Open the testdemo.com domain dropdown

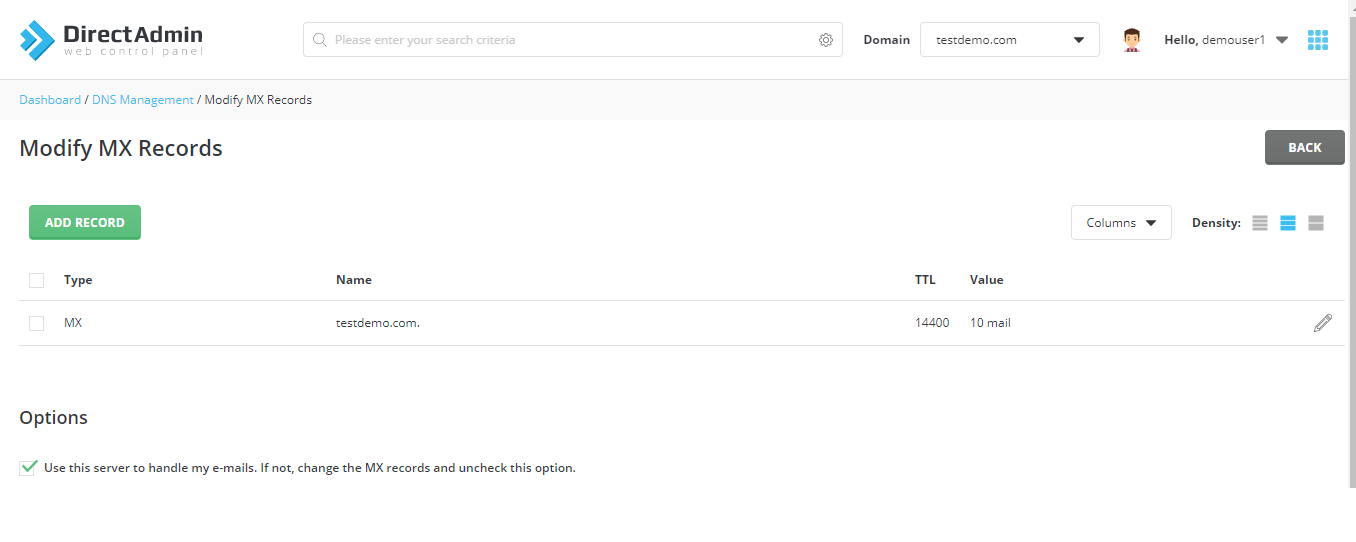click(x=1010, y=40)
